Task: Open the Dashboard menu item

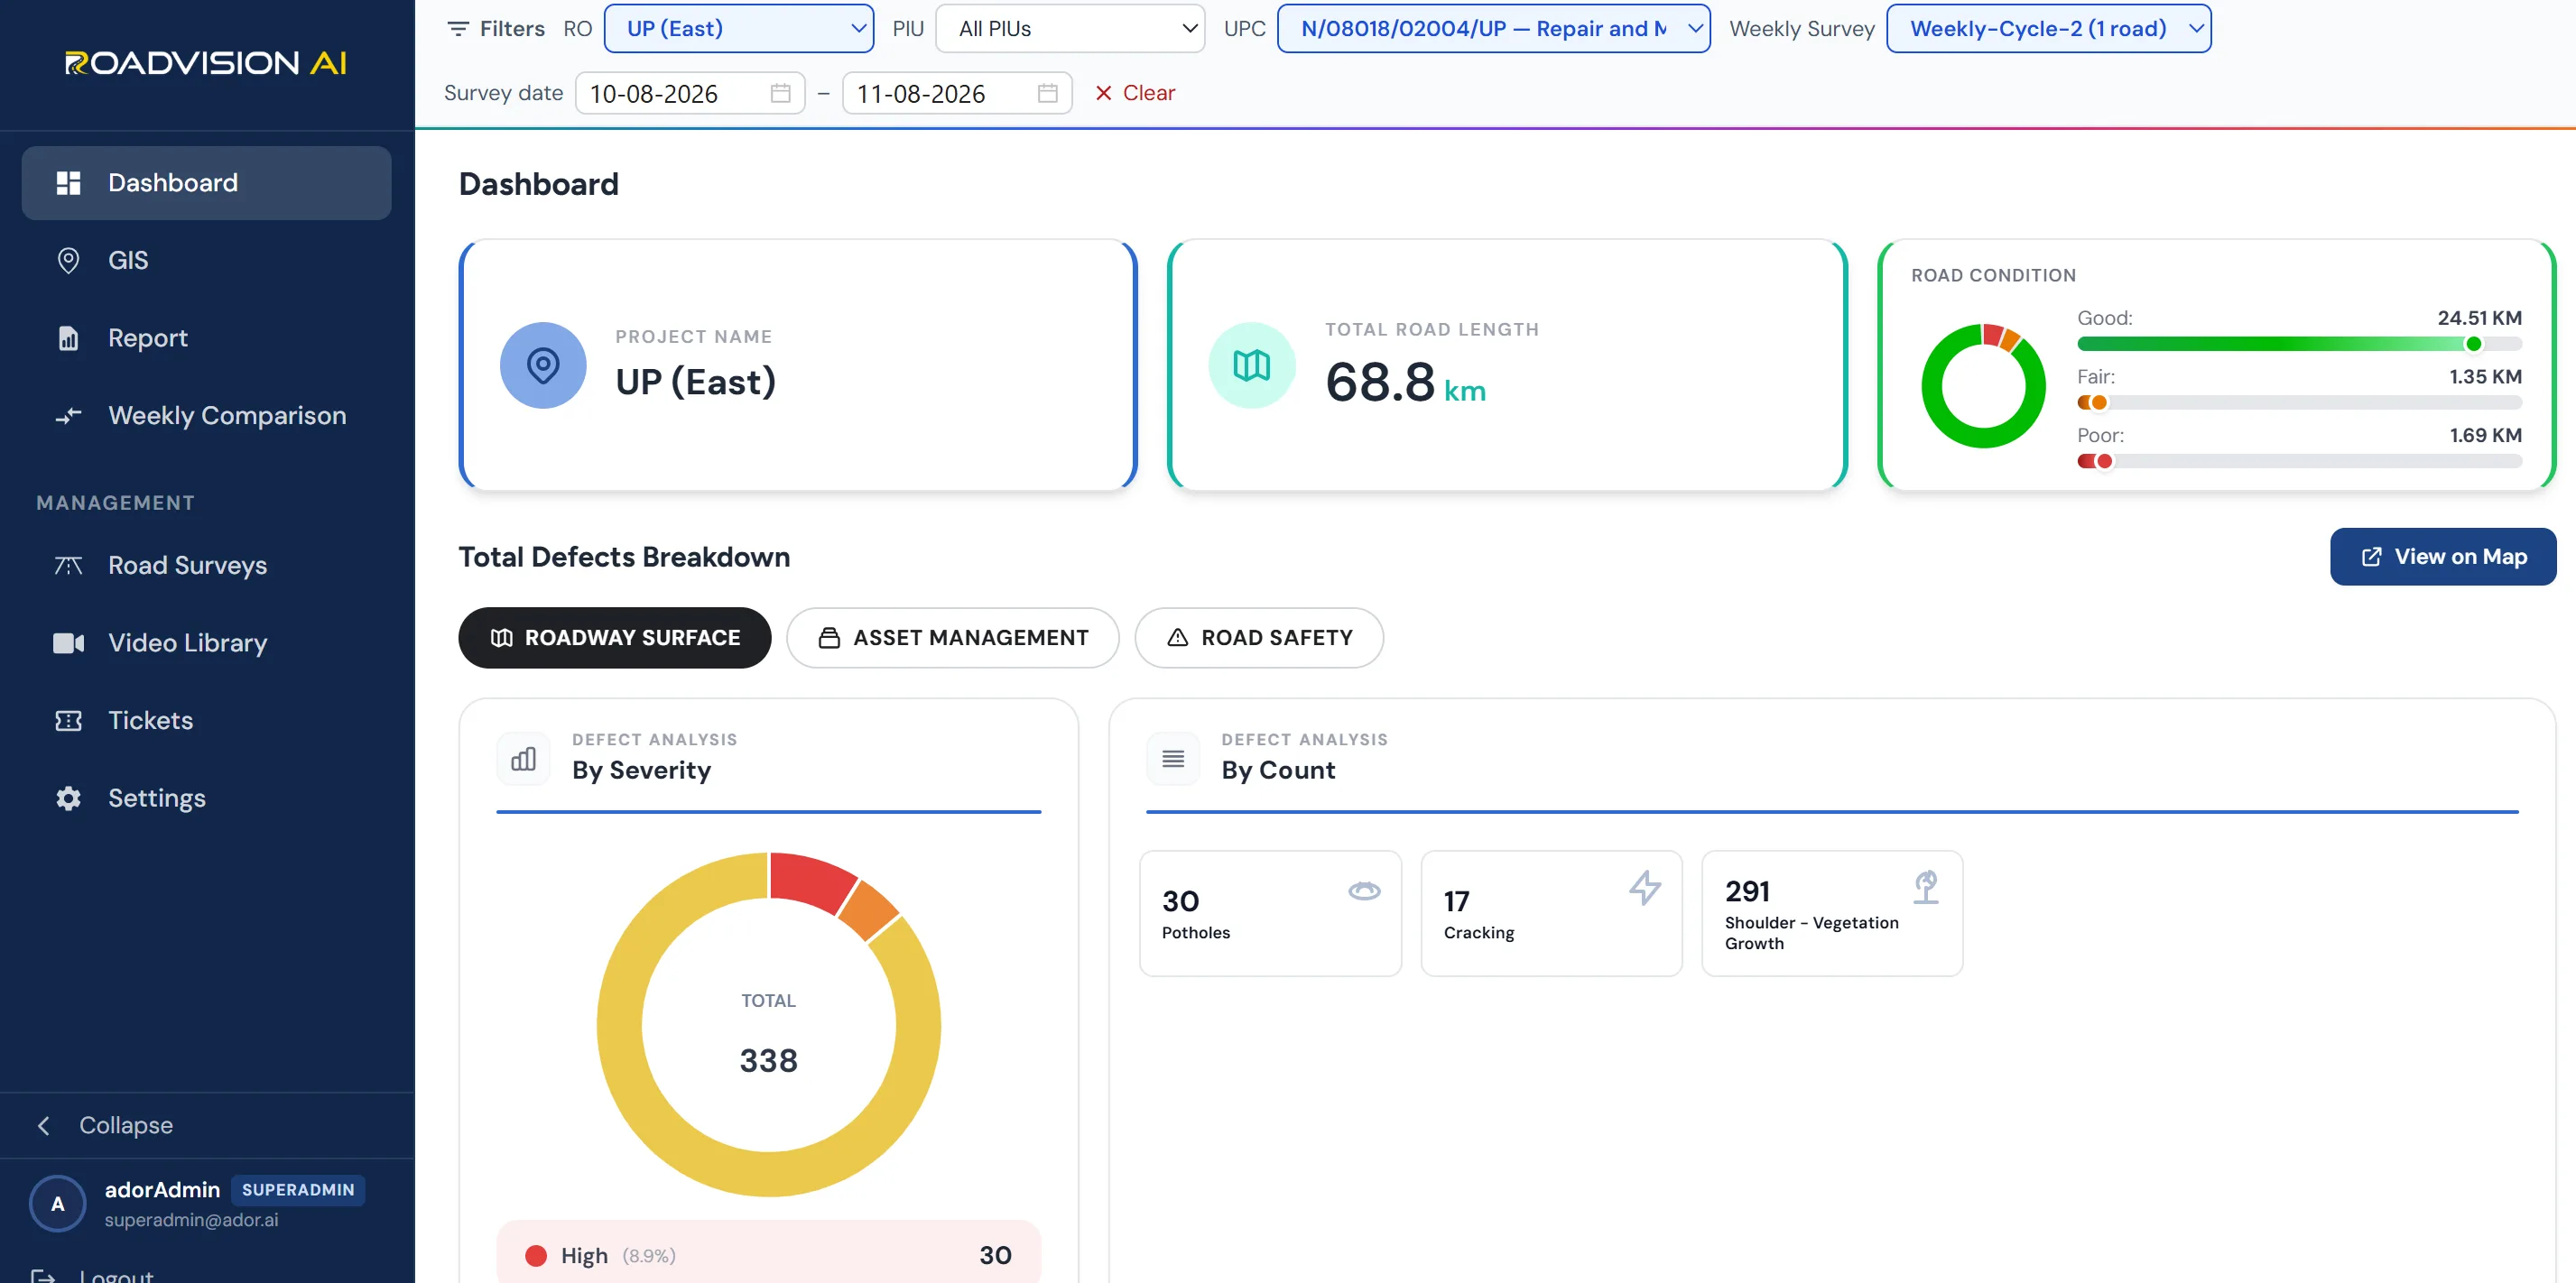Action: [206, 183]
